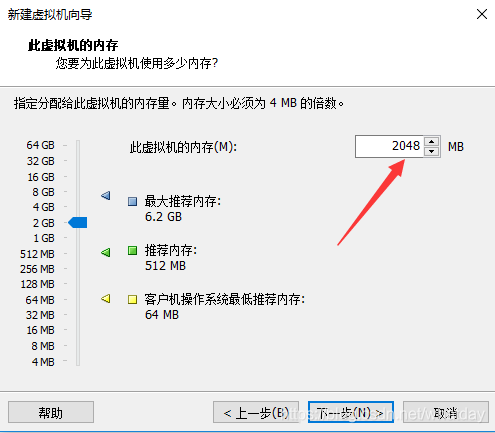
Task: Click the 8 MB scale label
Action: click(43, 346)
